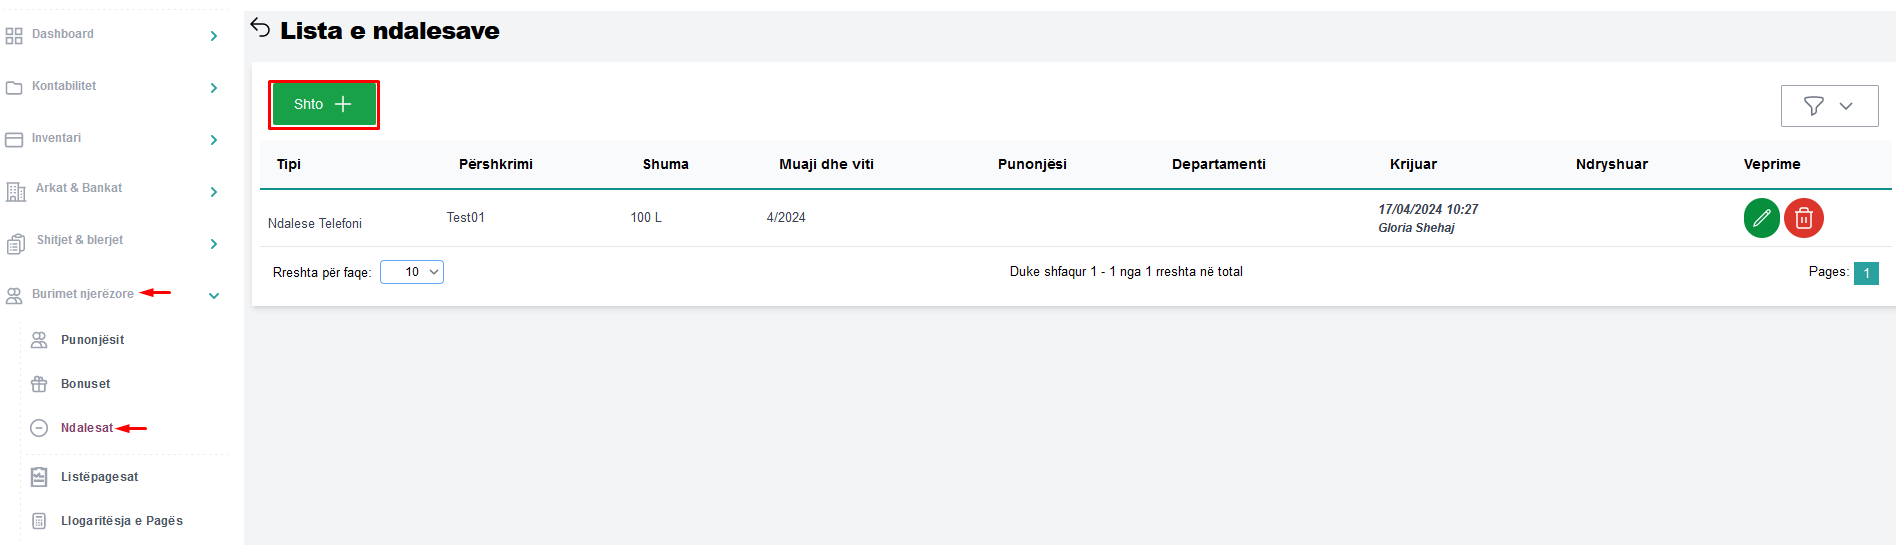Go to page 1 in pagination
The width and height of the screenshot is (1896, 545).
(x=1866, y=273)
